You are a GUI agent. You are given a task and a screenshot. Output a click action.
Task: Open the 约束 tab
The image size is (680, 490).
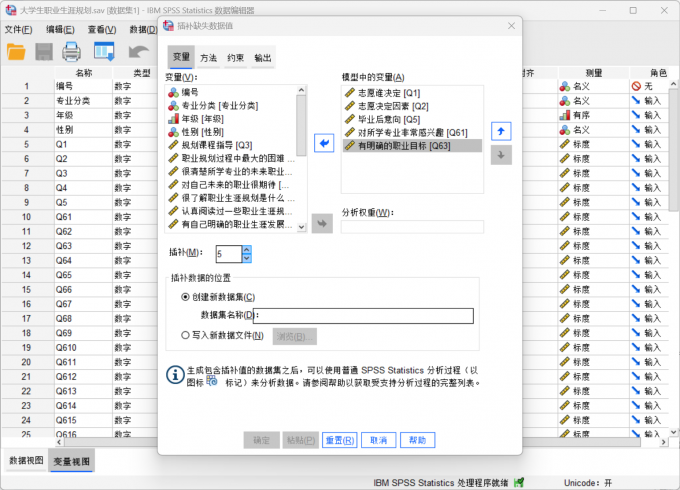(x=235, y=58)
